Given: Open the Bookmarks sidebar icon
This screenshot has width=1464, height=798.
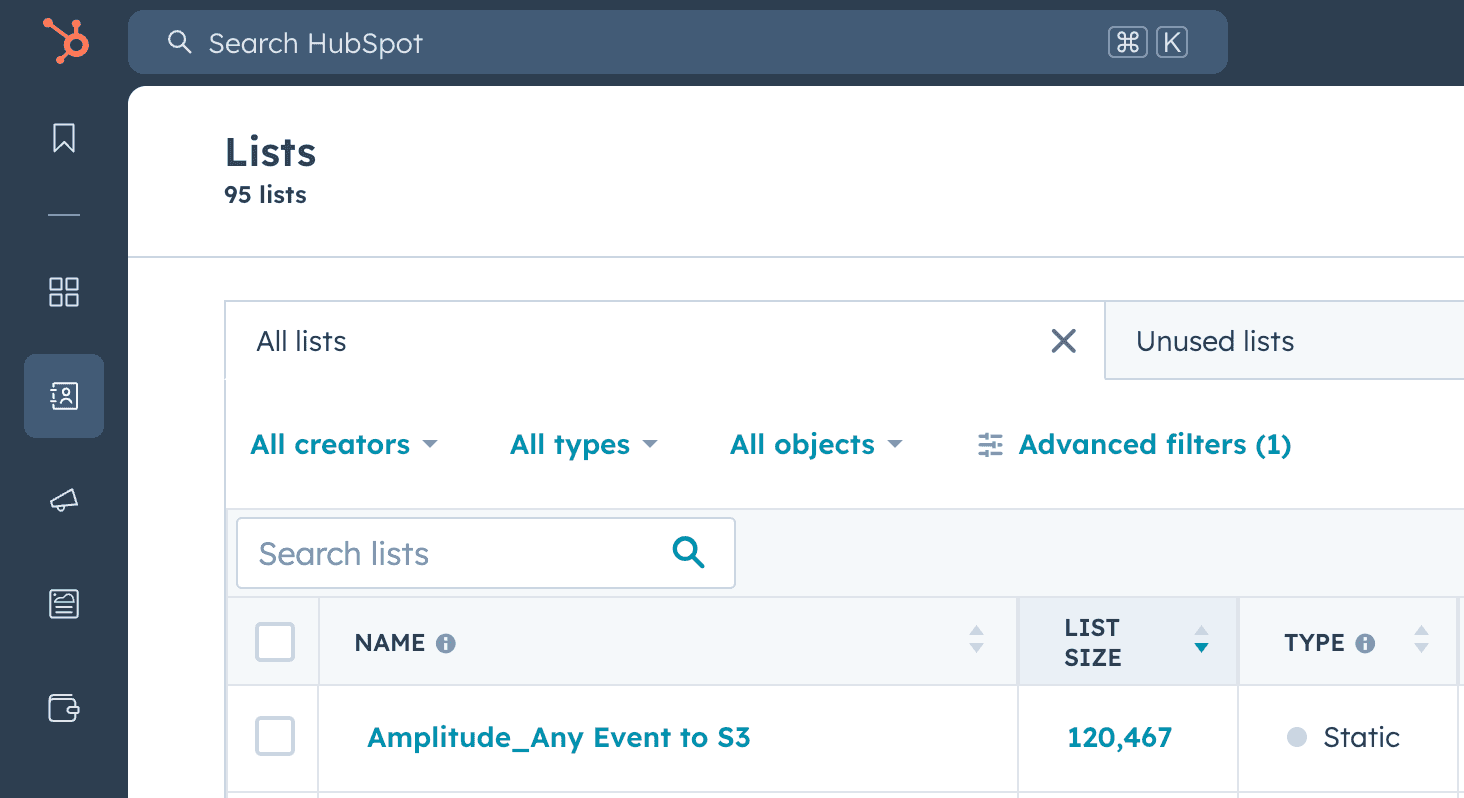Looking at the screenshot, I should [63, 138].
